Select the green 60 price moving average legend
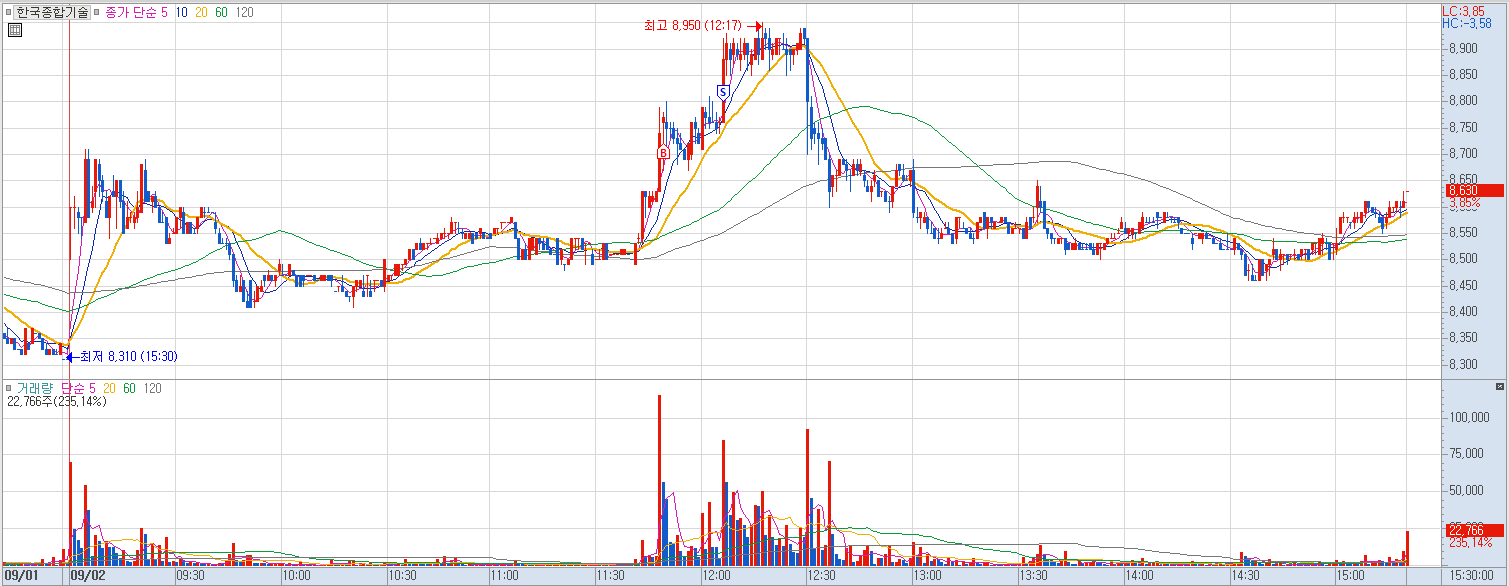The height and width of the screenshot is (586, 1509). pyautogui.click(x=221, y=13)
